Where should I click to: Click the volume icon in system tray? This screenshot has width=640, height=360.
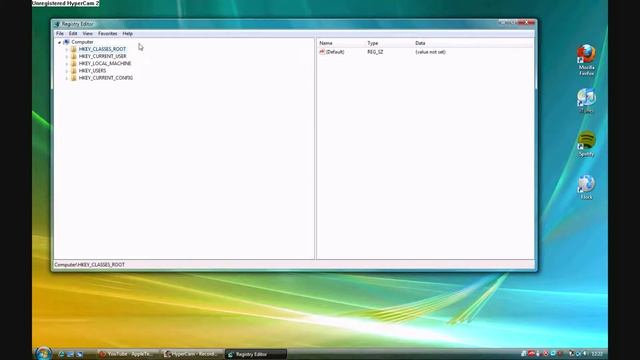[585, 353]
